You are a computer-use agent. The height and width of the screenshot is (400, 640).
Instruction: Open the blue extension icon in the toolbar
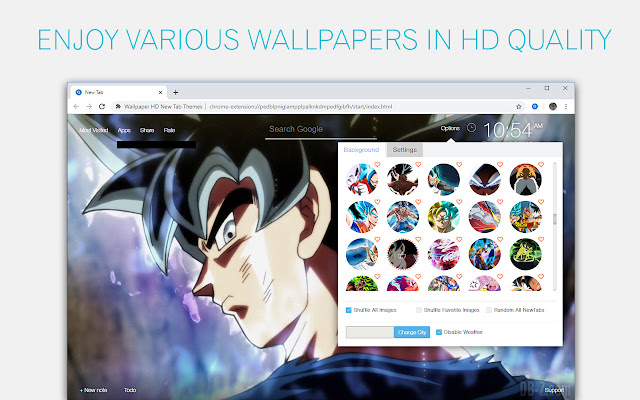pyautogui.click(x=535, y=107)
